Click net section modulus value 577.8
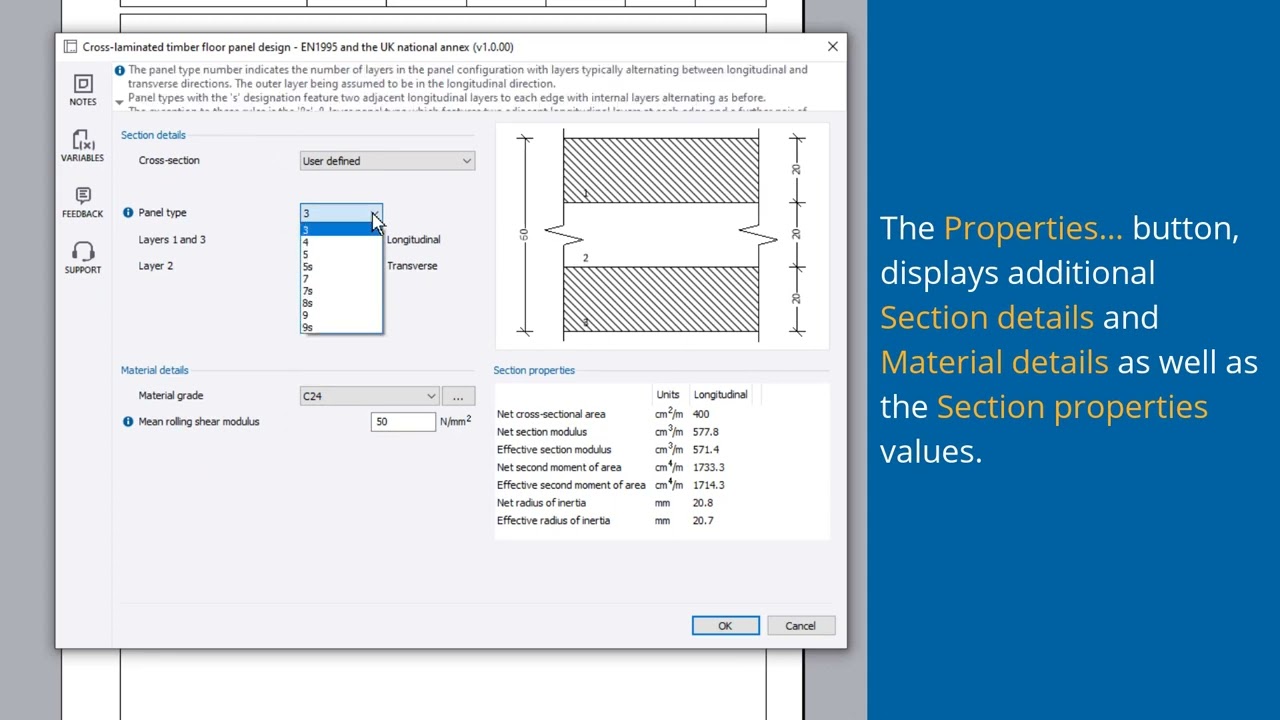Viewport: 1280px width, 720px height. click(x=705, y=432)
